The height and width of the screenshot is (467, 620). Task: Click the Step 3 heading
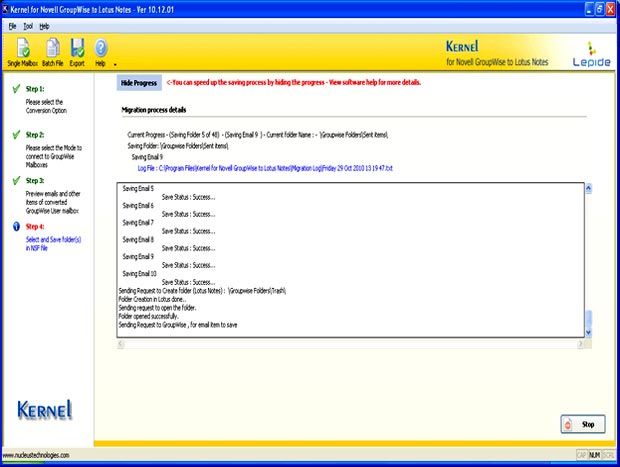[x=35, y=180]
